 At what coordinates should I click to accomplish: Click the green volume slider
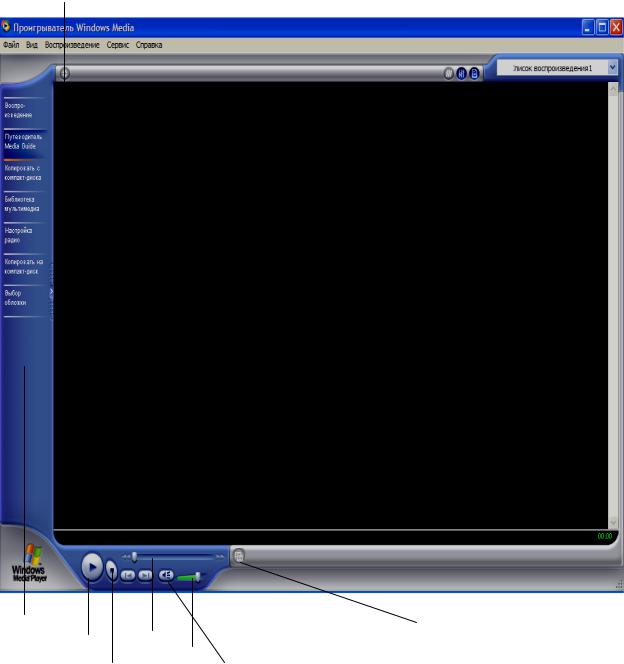coord(190,577)
